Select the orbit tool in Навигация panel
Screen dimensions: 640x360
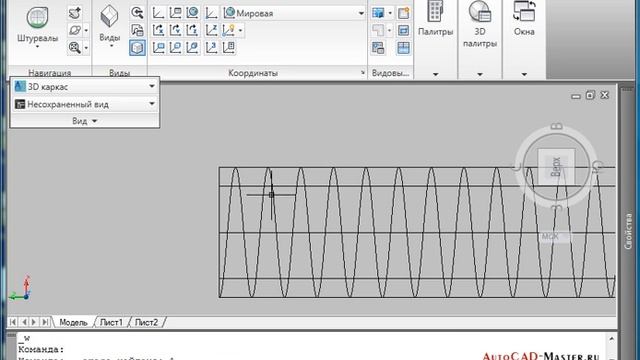[x=75, y=30]
